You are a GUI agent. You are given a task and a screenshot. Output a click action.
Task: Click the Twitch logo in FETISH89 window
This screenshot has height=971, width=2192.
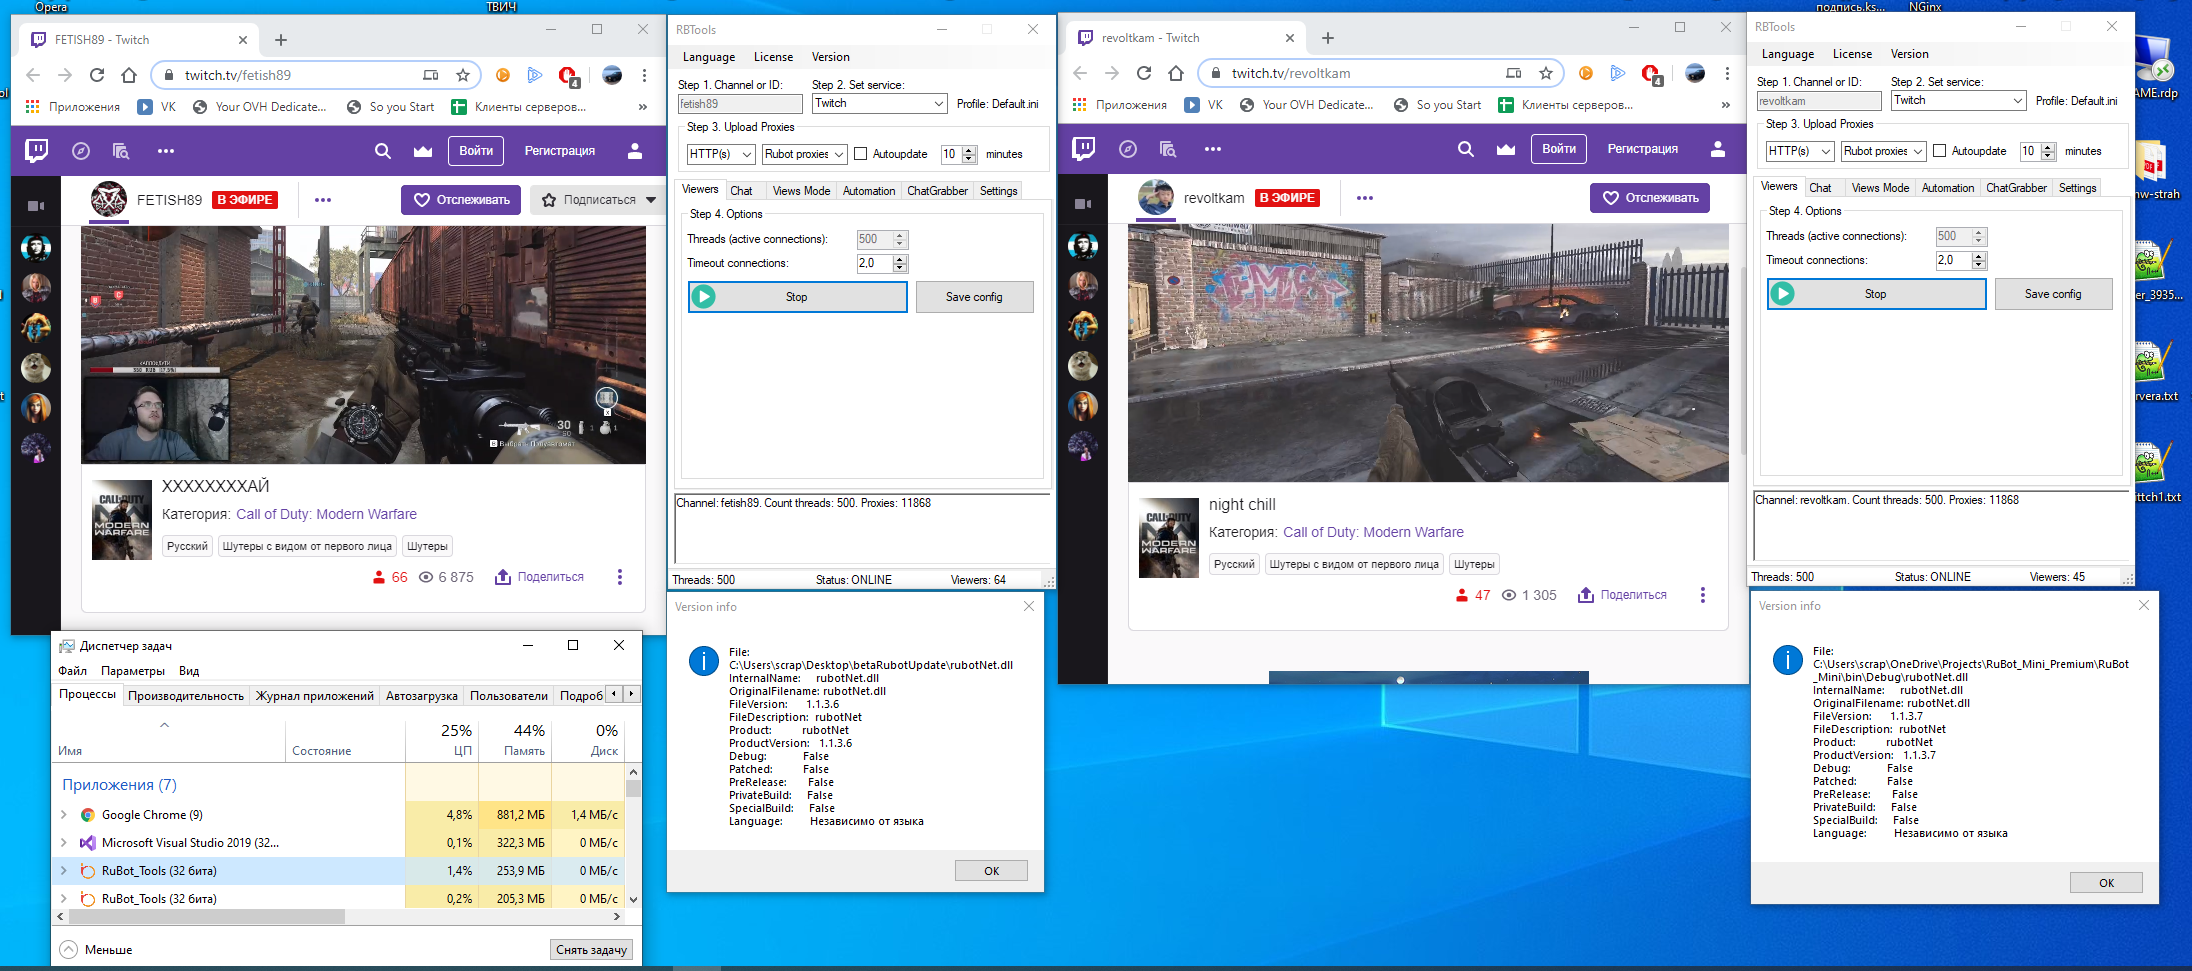(37, 150)
